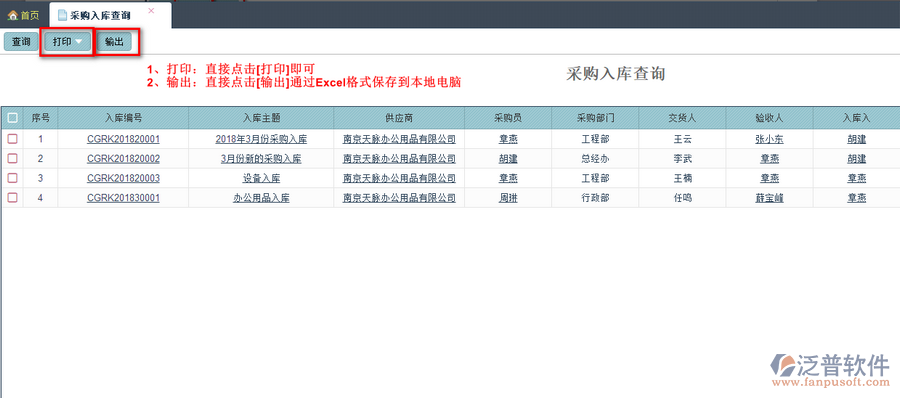This screenshot has width=900, height=398.
Task: Open record CGRK201820001 link
Action: coord(123,139)
